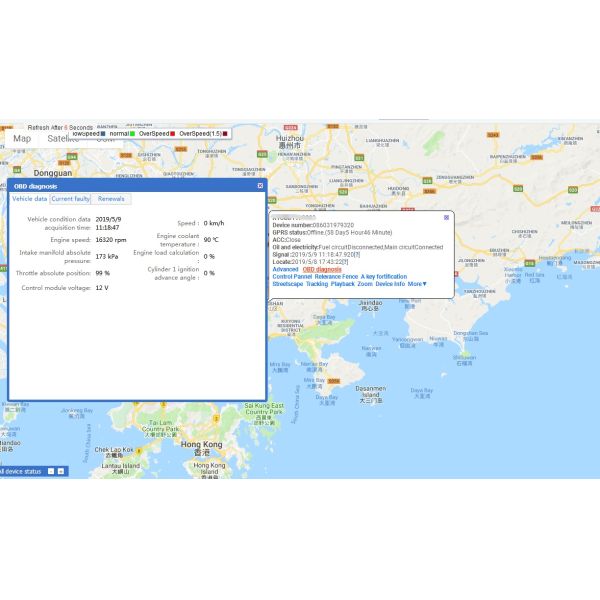Switch to the Current faulty tab
Screen dimensions: 600x600
[x=71, y=199]
